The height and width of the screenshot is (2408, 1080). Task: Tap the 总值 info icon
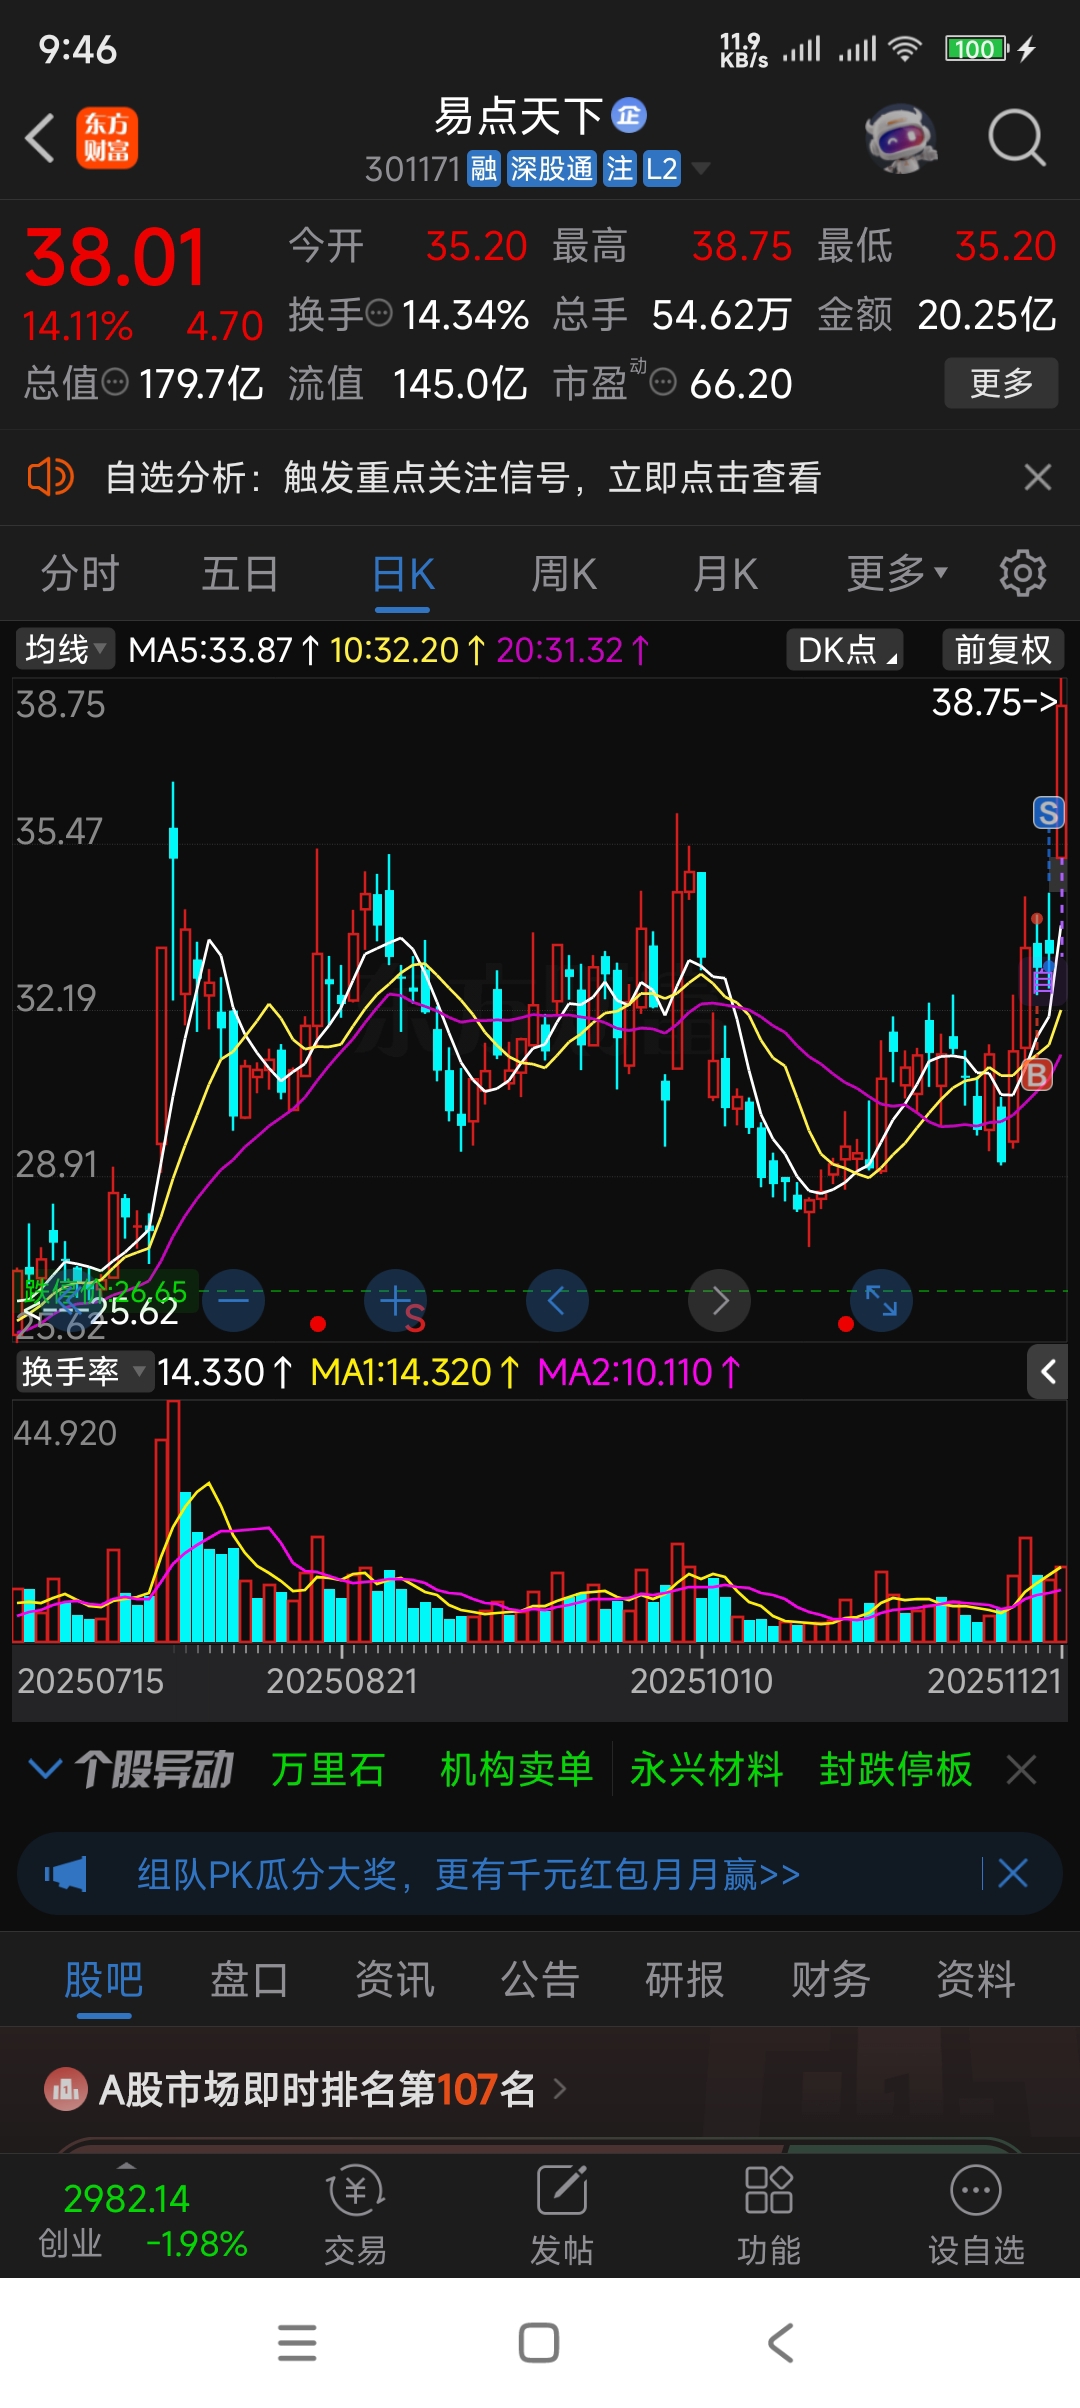point(116,382)
